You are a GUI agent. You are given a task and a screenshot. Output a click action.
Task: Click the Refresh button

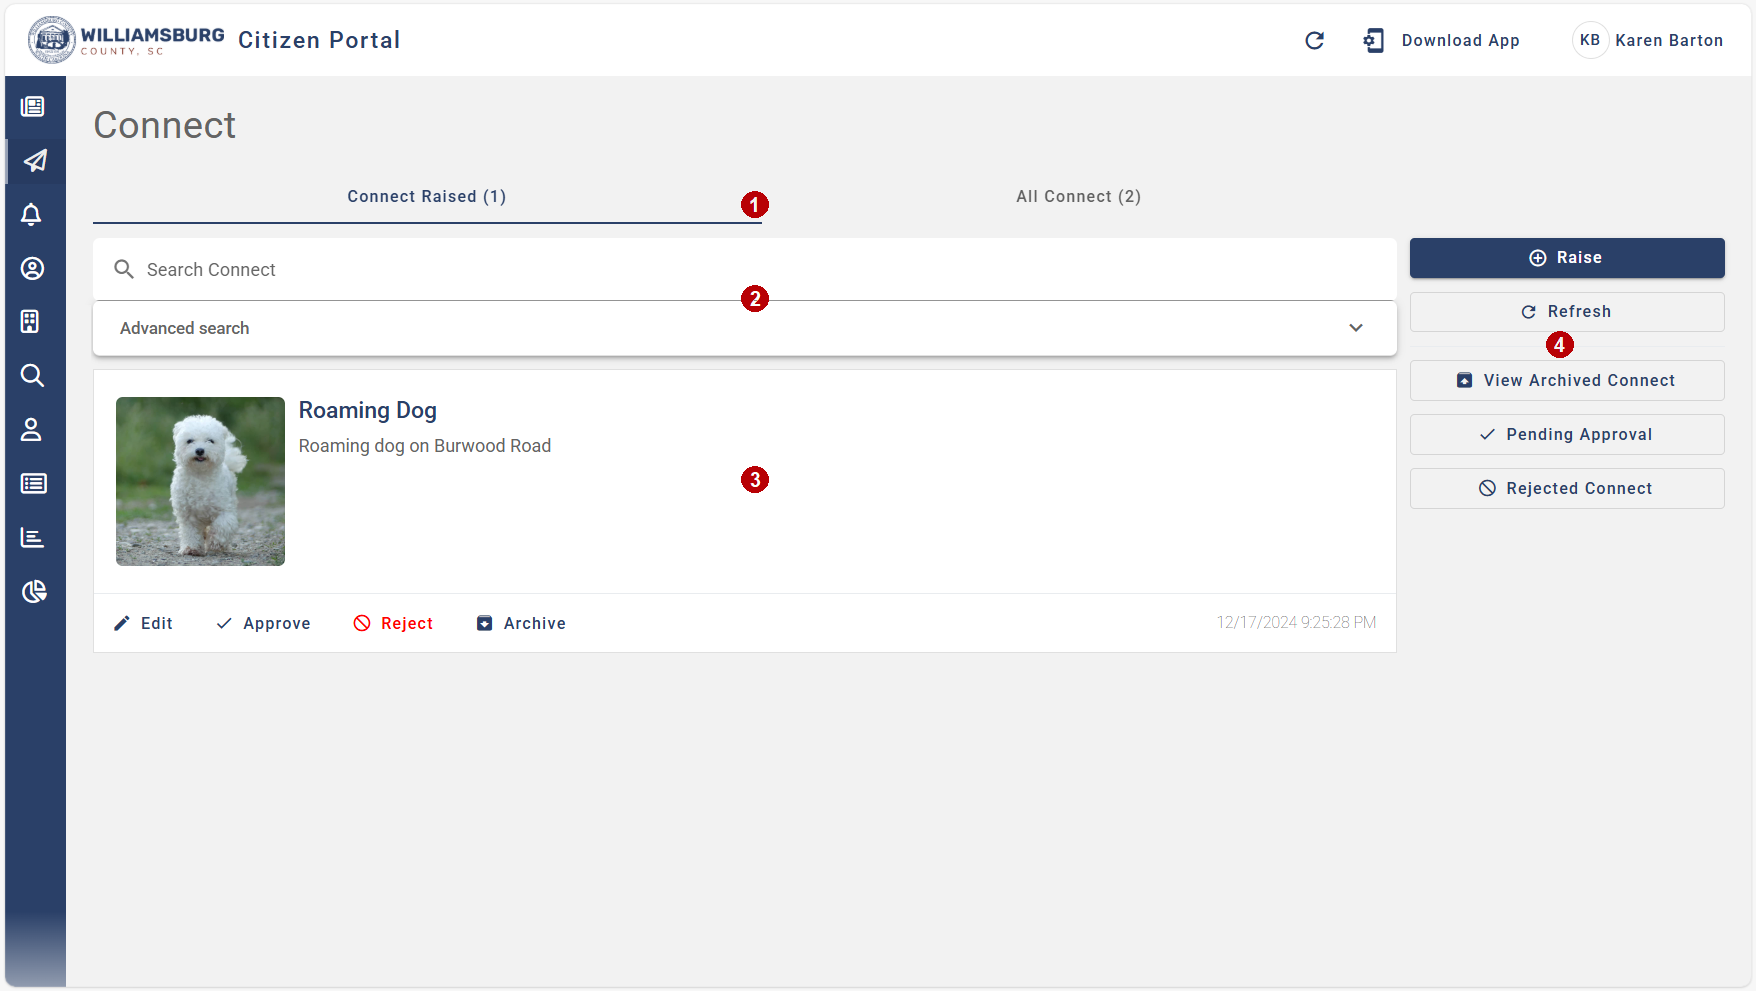coord(1567,312)
